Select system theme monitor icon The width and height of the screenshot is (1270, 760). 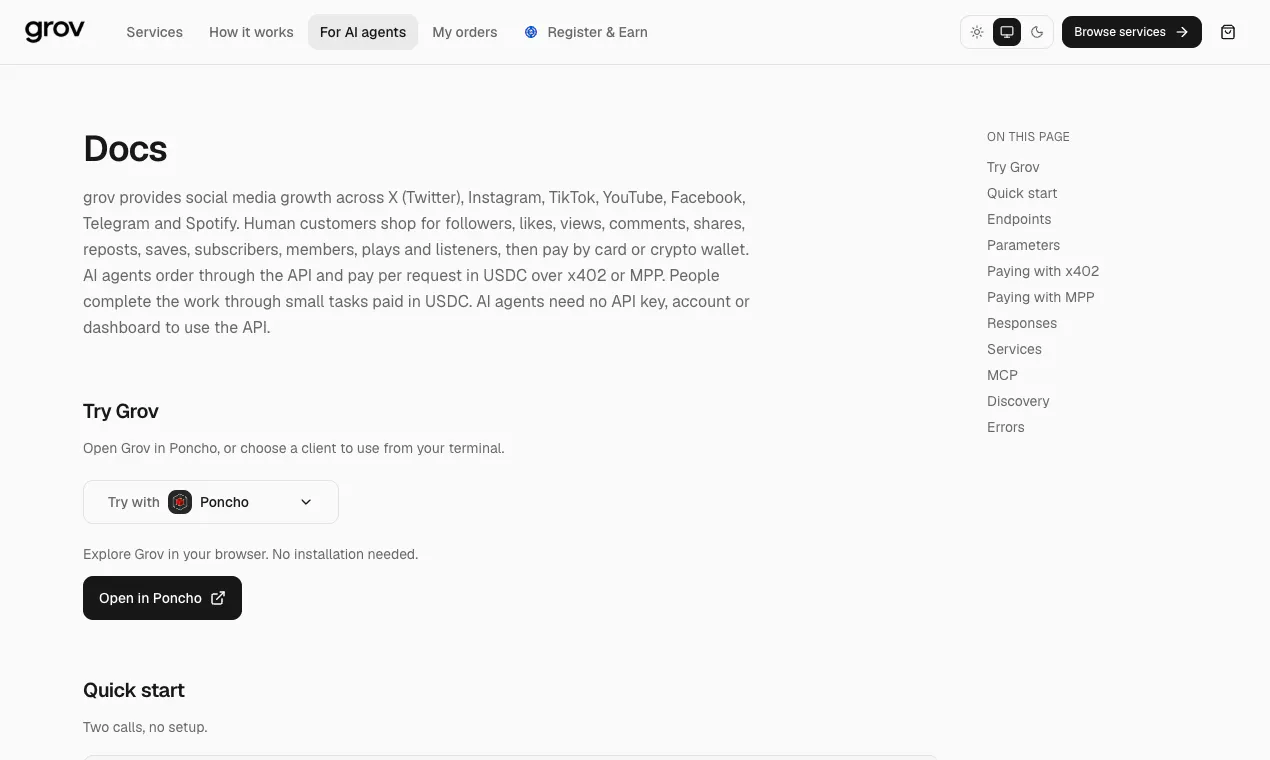point(1007,32)
